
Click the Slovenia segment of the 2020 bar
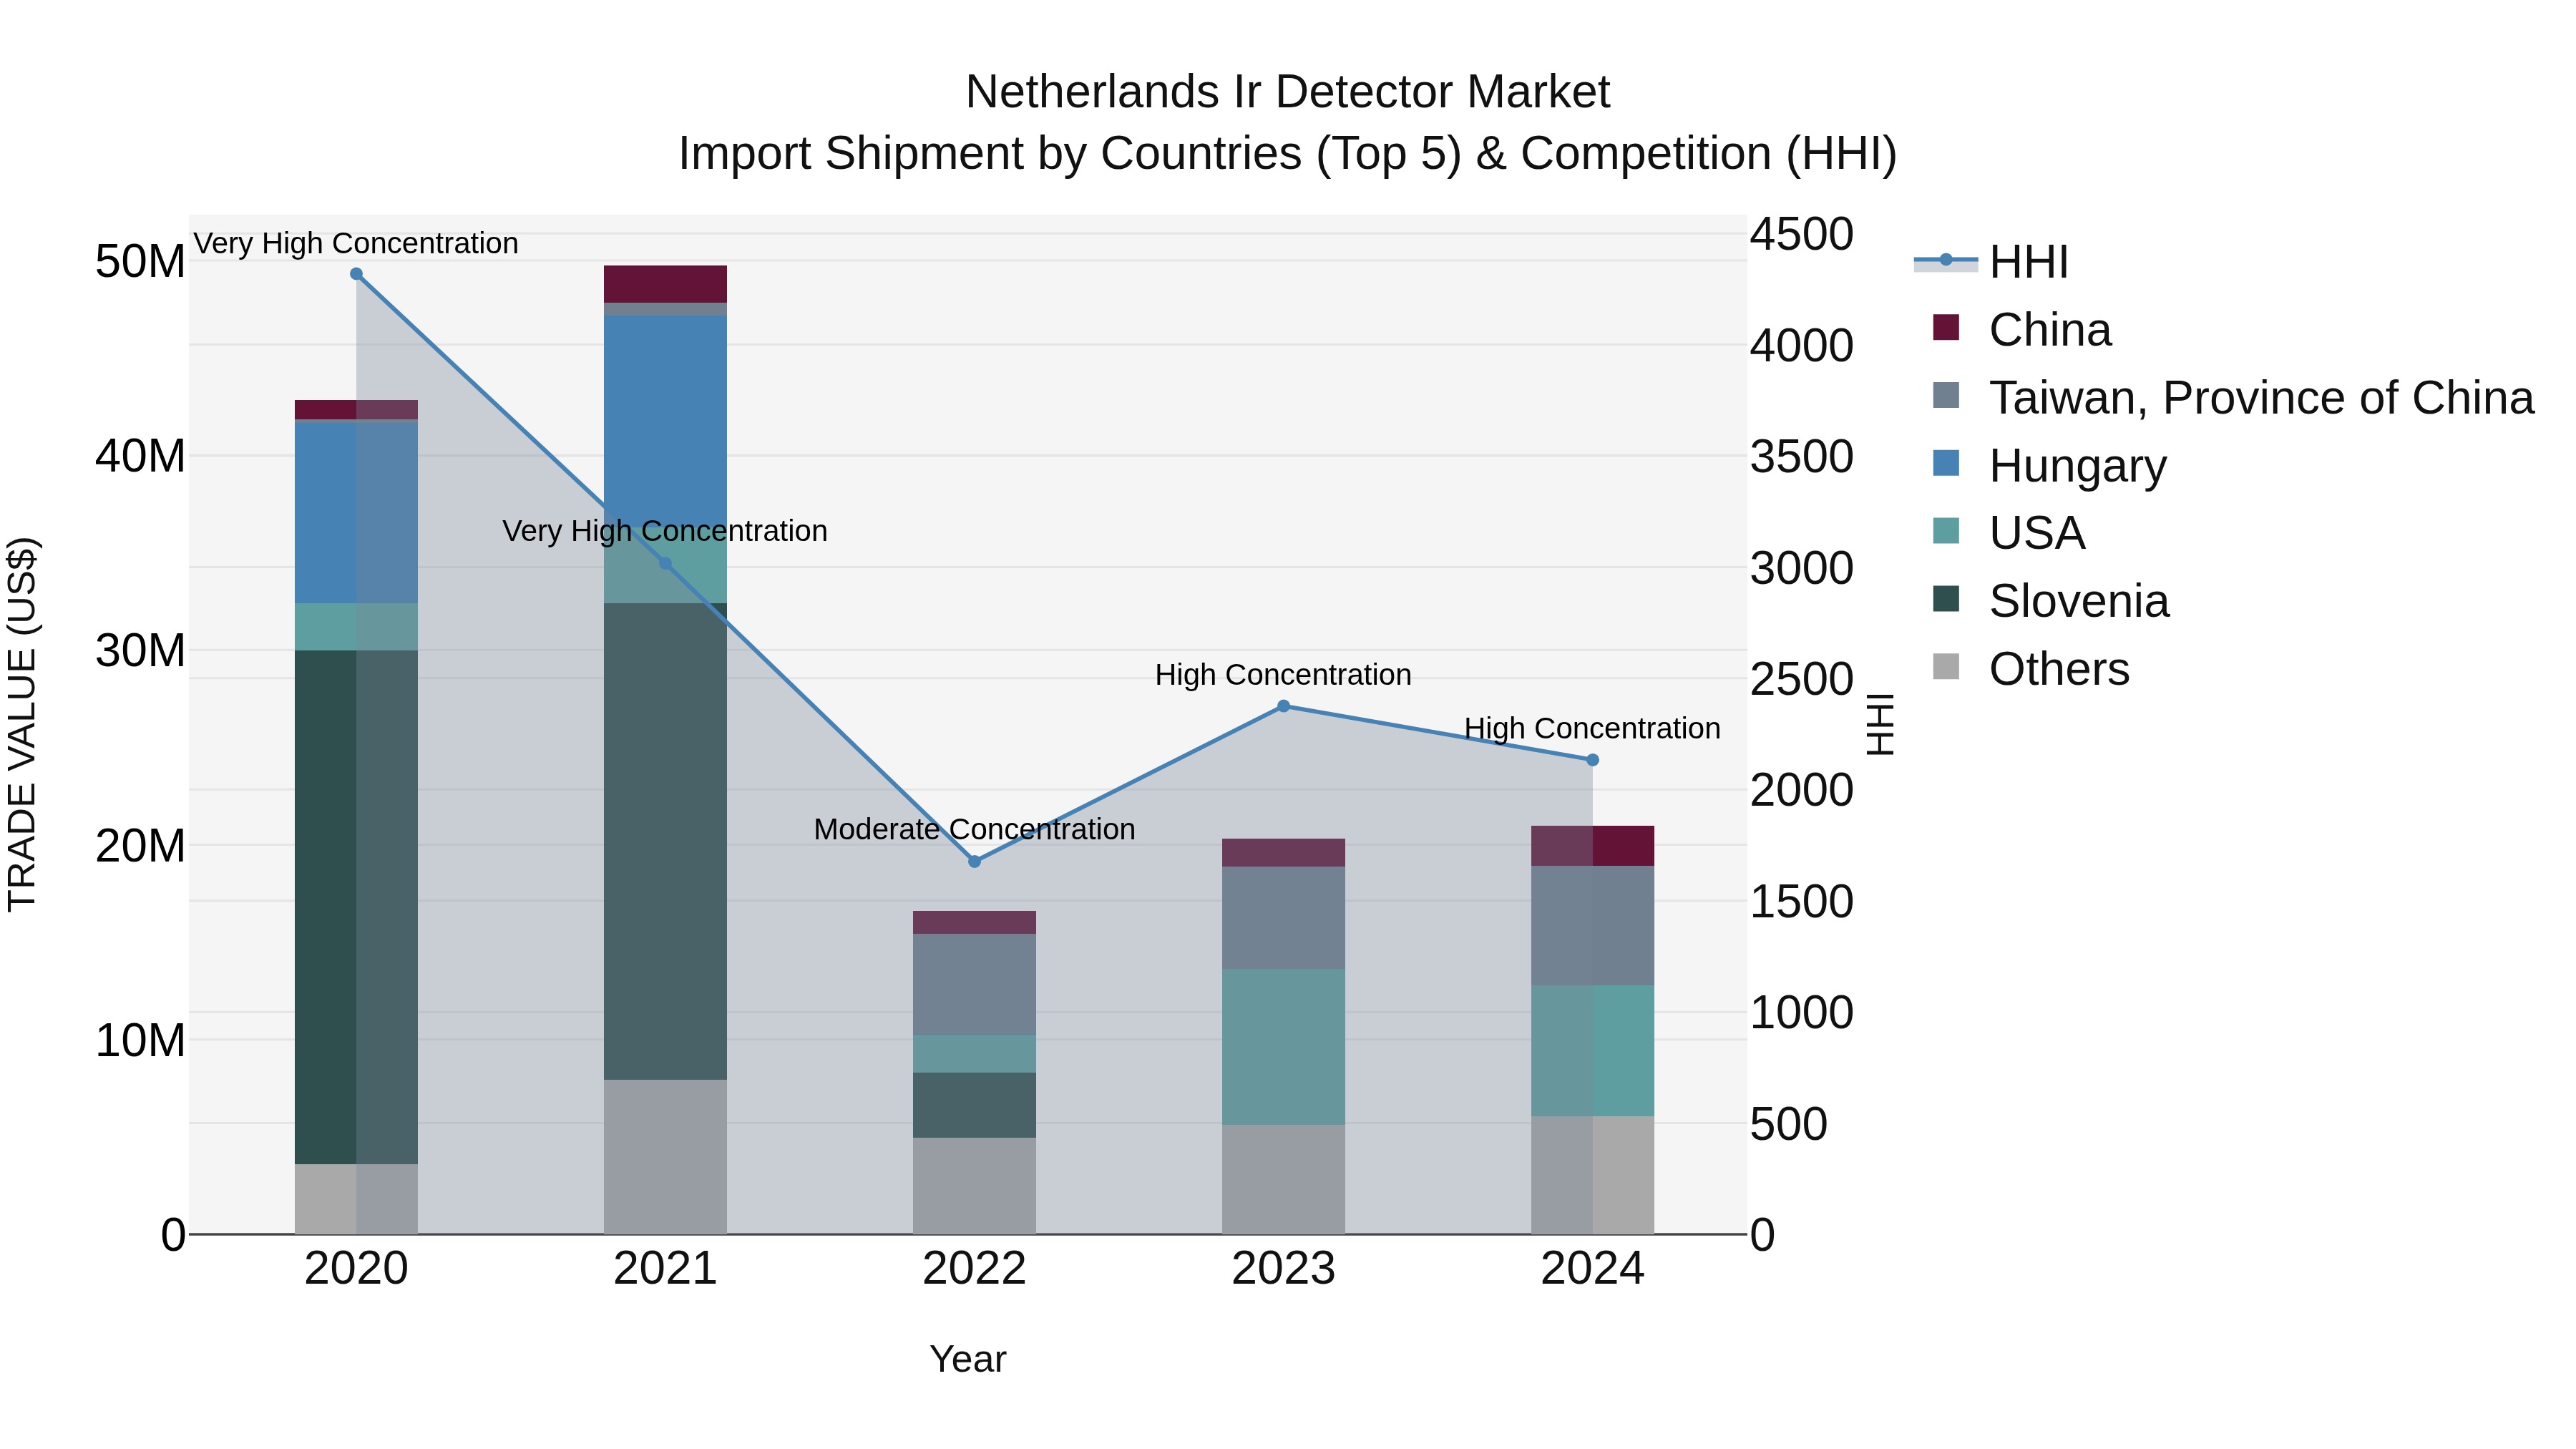[x=356, y=907]
